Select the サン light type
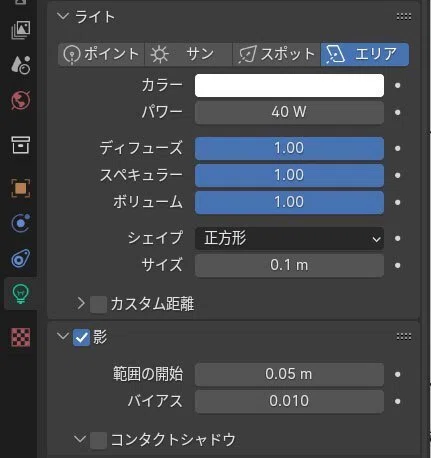 point(189,54)
